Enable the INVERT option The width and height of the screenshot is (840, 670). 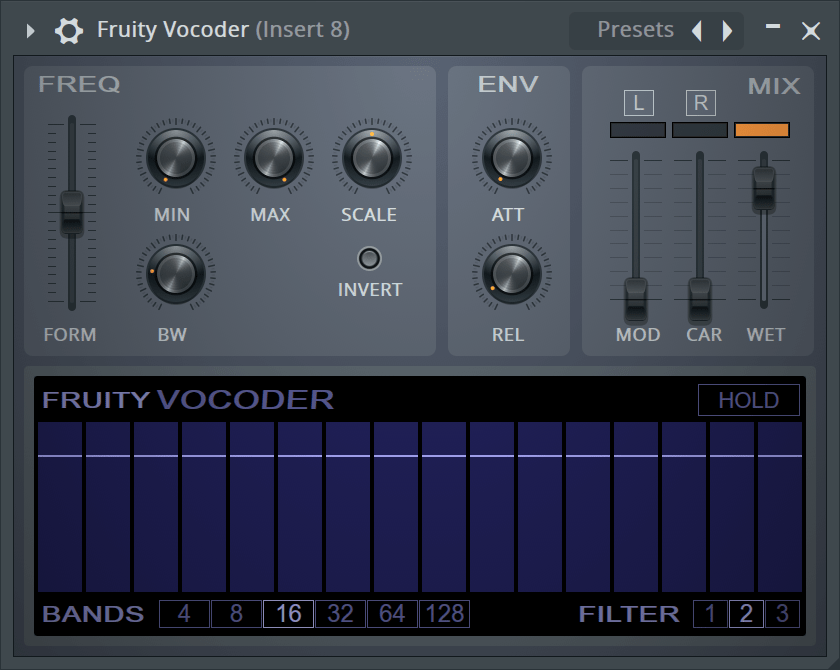click(x=369, y=258)
